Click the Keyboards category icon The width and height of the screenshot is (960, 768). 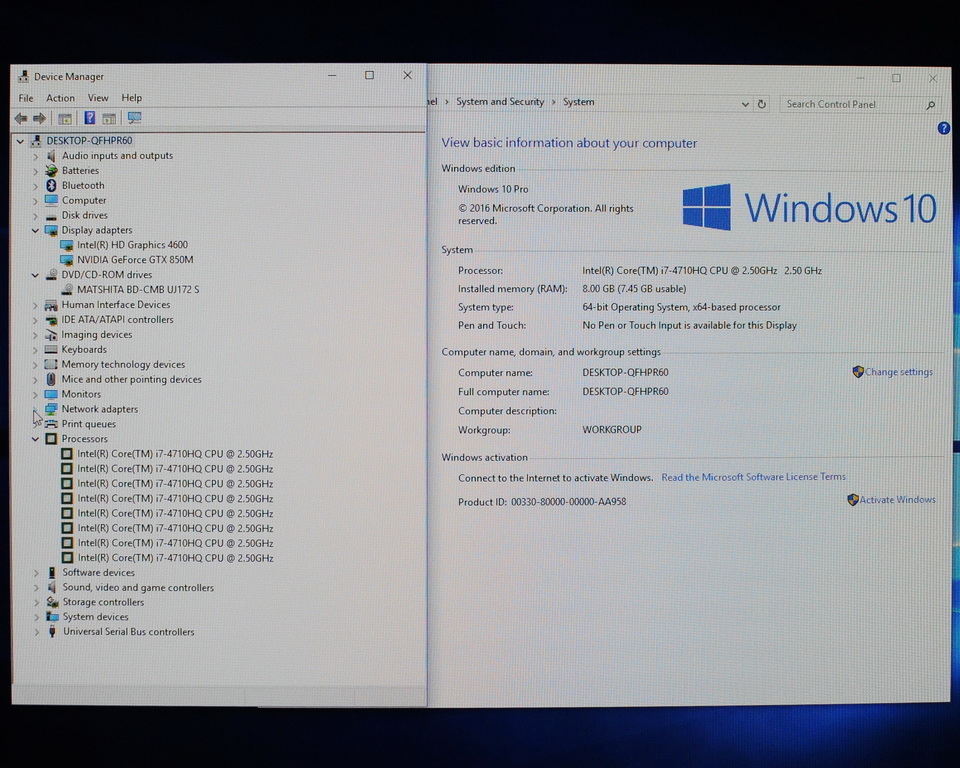coord(51,349)
